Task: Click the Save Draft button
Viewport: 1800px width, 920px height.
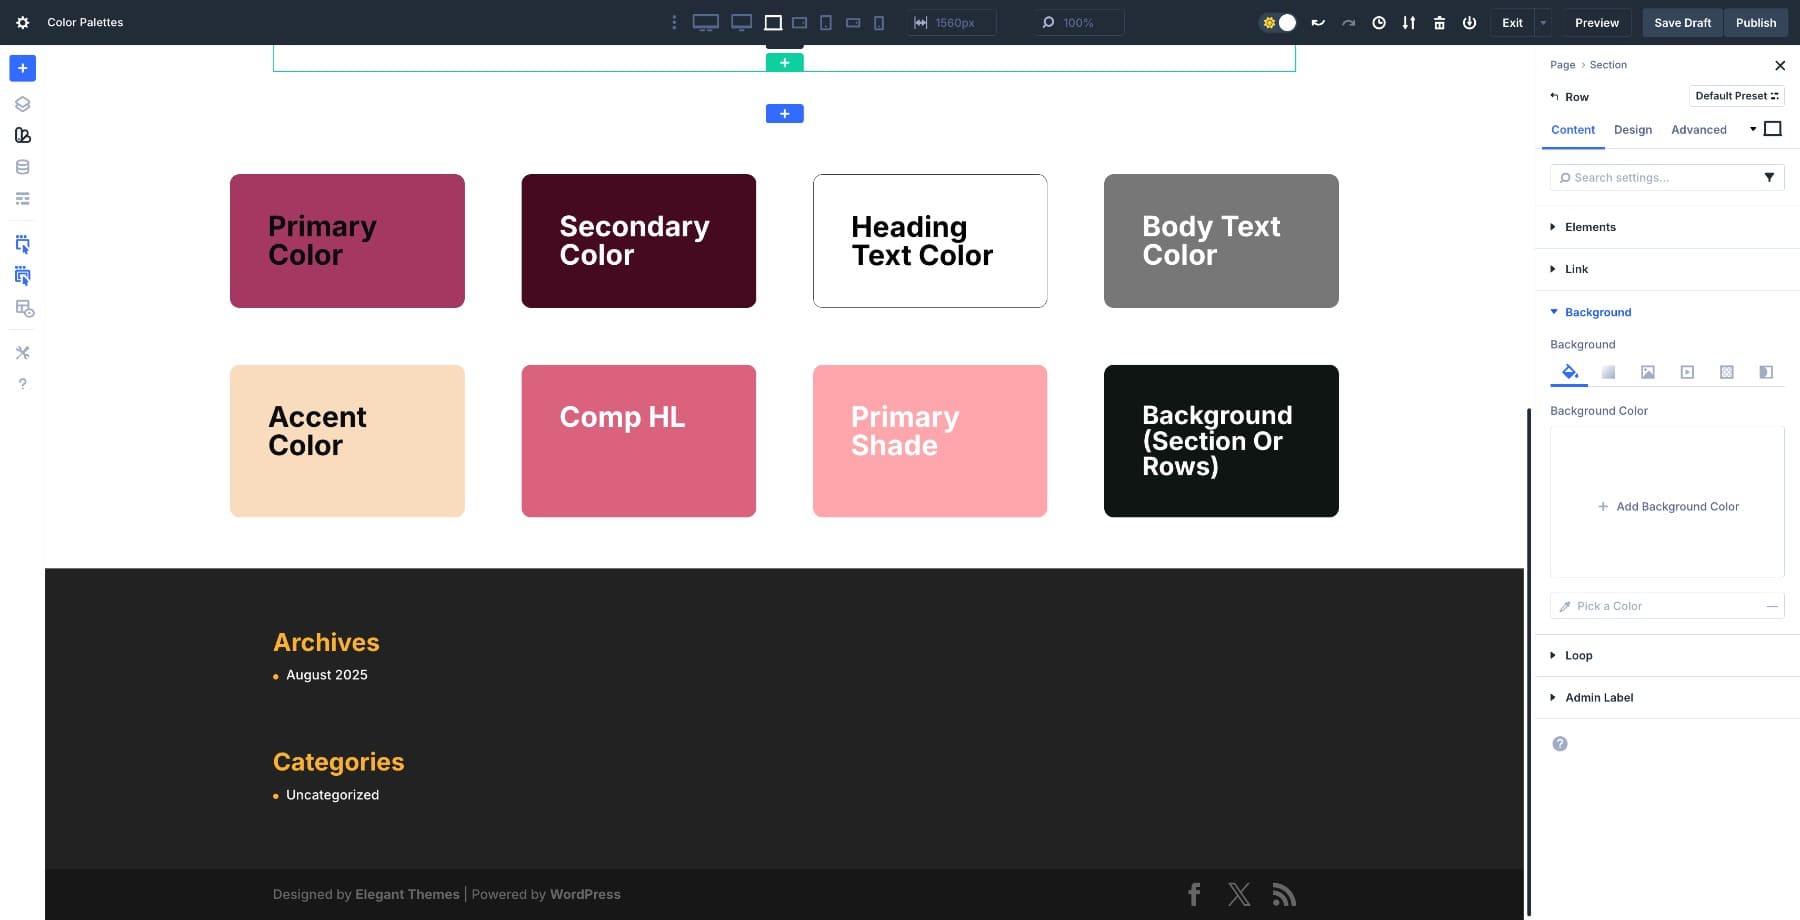Action: [x=1682, y=22]
